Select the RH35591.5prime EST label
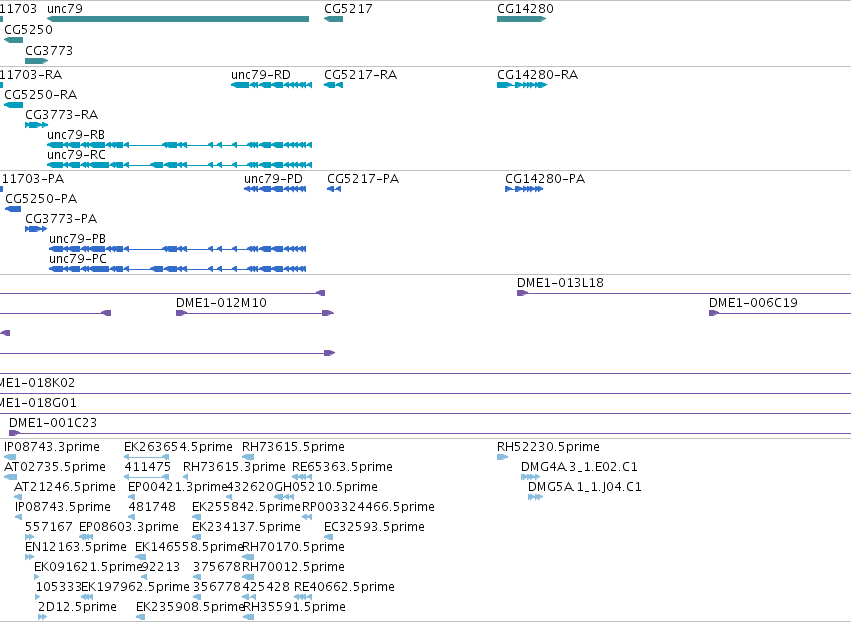 coord(294,607)
